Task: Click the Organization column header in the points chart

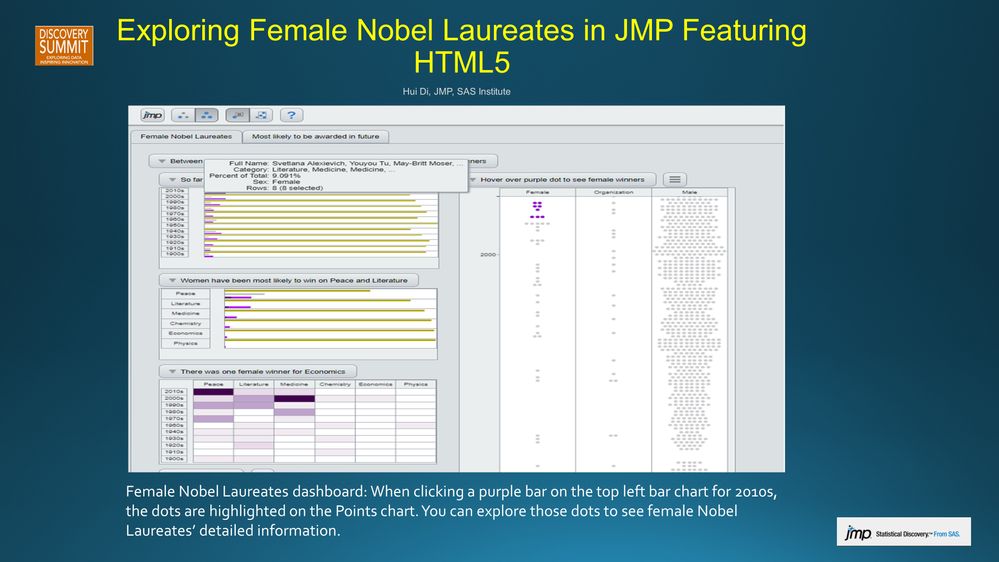Action: pos(614,192)
